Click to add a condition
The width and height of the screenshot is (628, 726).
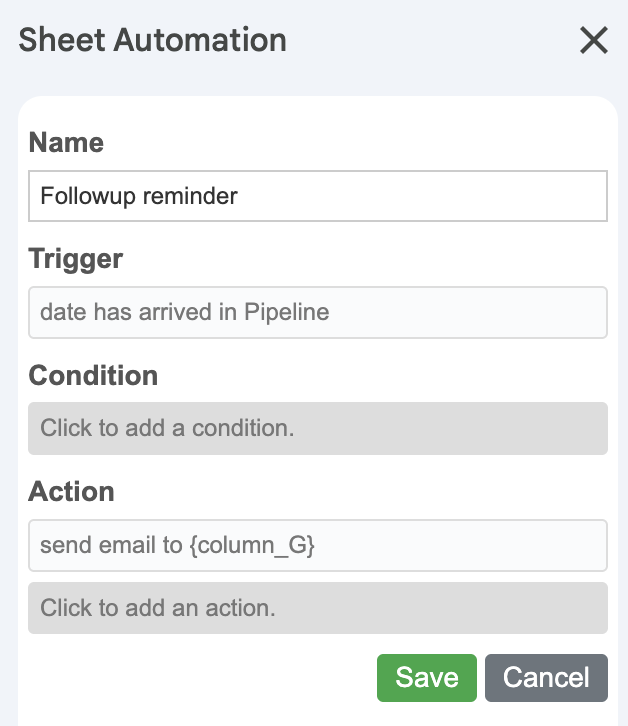coord(317,428)
